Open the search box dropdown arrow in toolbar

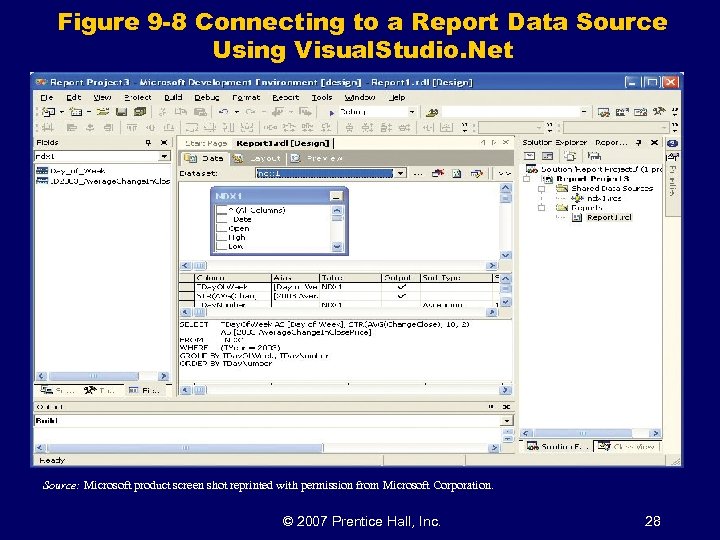pyautogui.click(x=584, y=112)
